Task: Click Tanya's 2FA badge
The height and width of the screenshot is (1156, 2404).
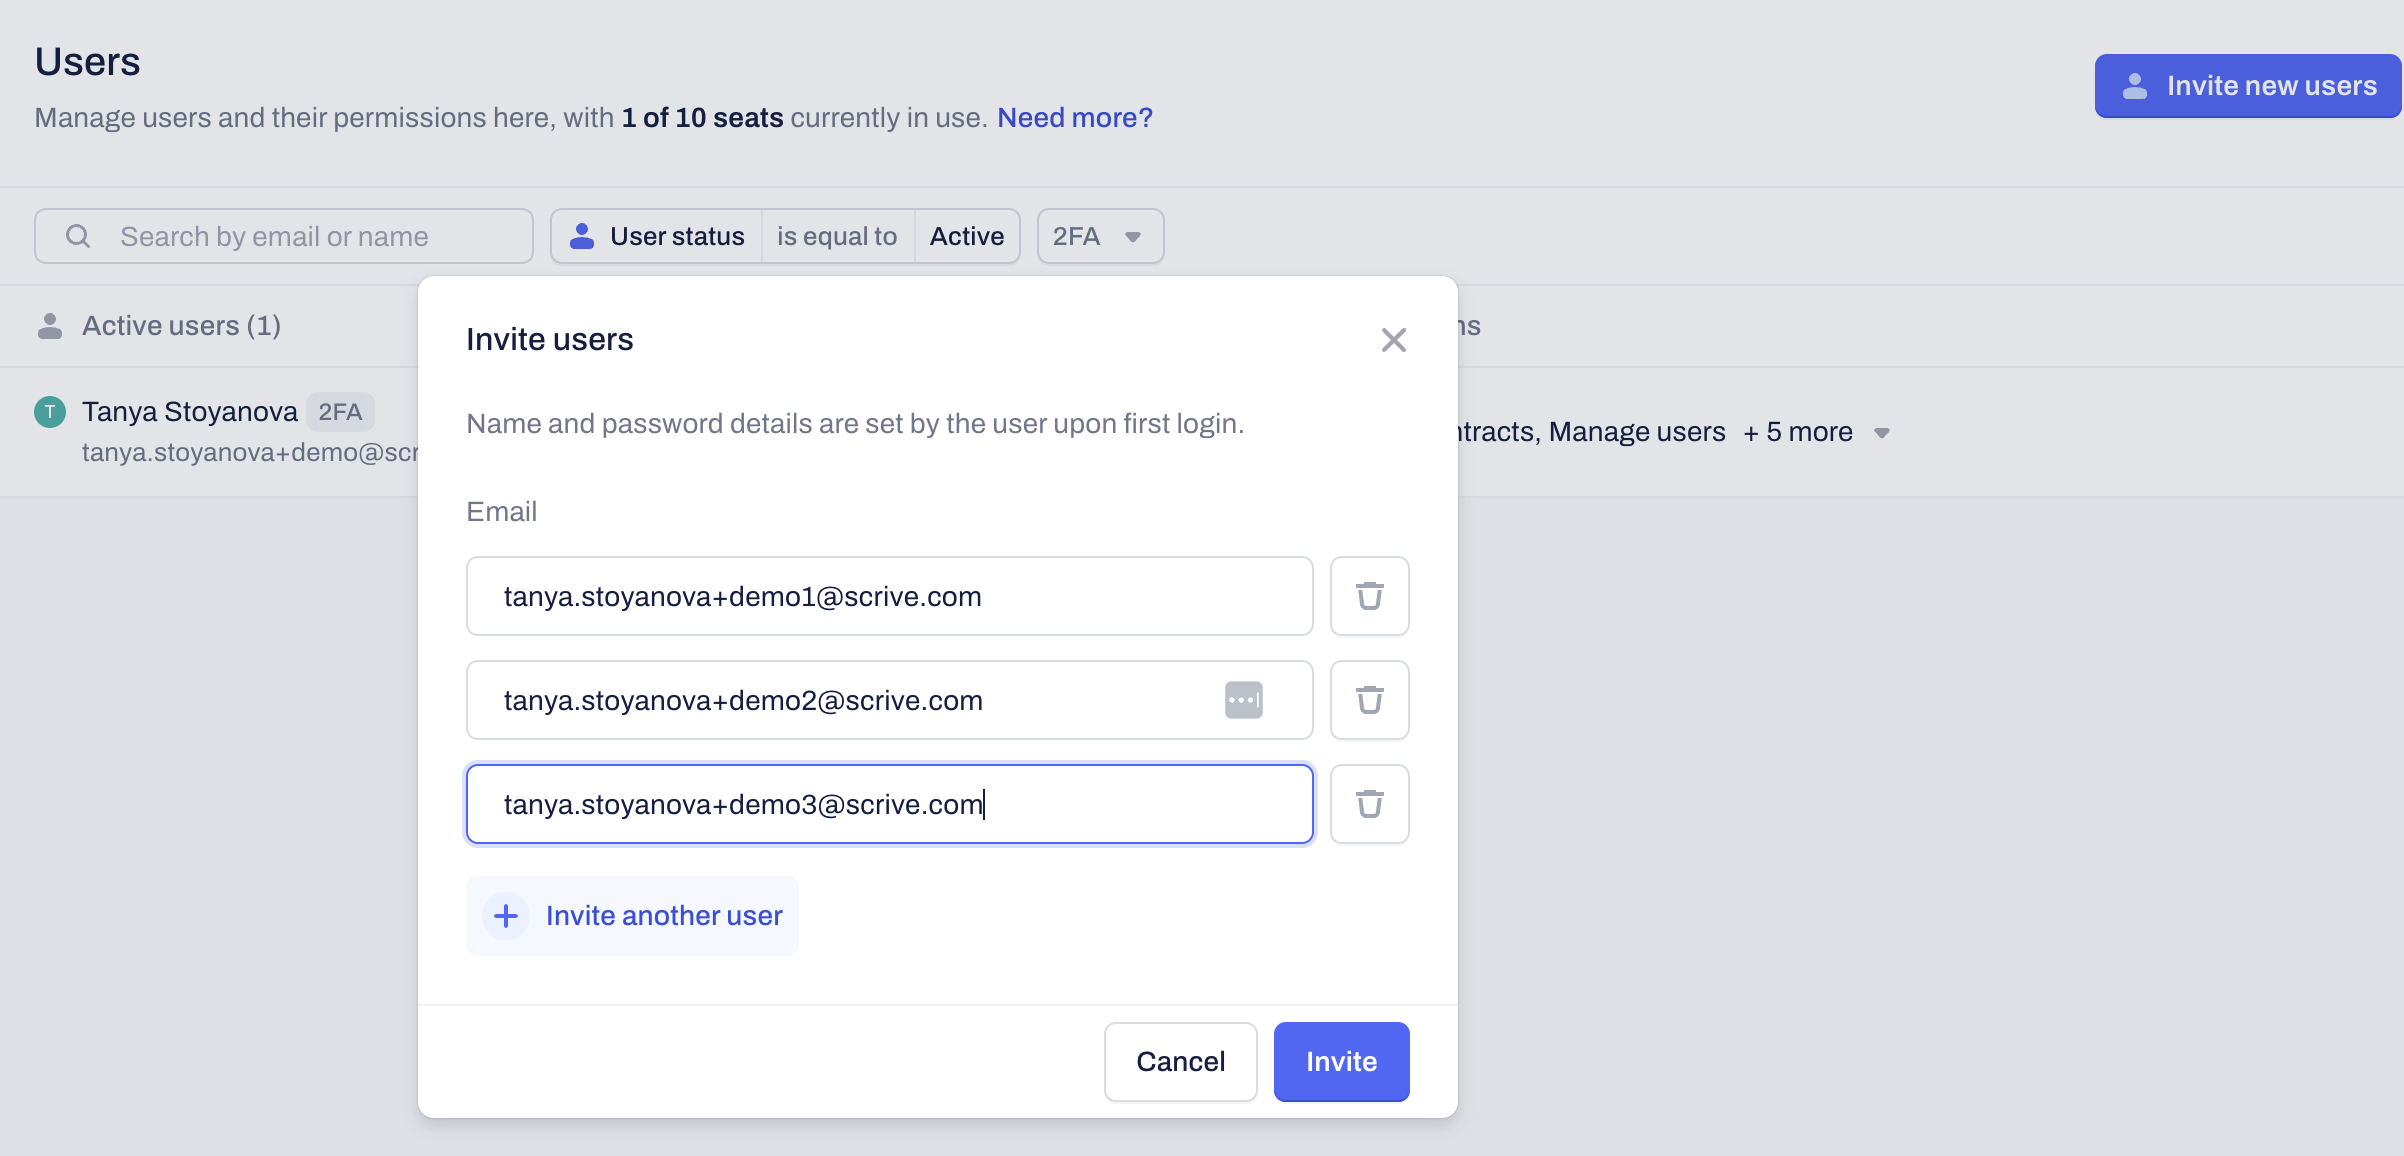Action: point(340,412)
